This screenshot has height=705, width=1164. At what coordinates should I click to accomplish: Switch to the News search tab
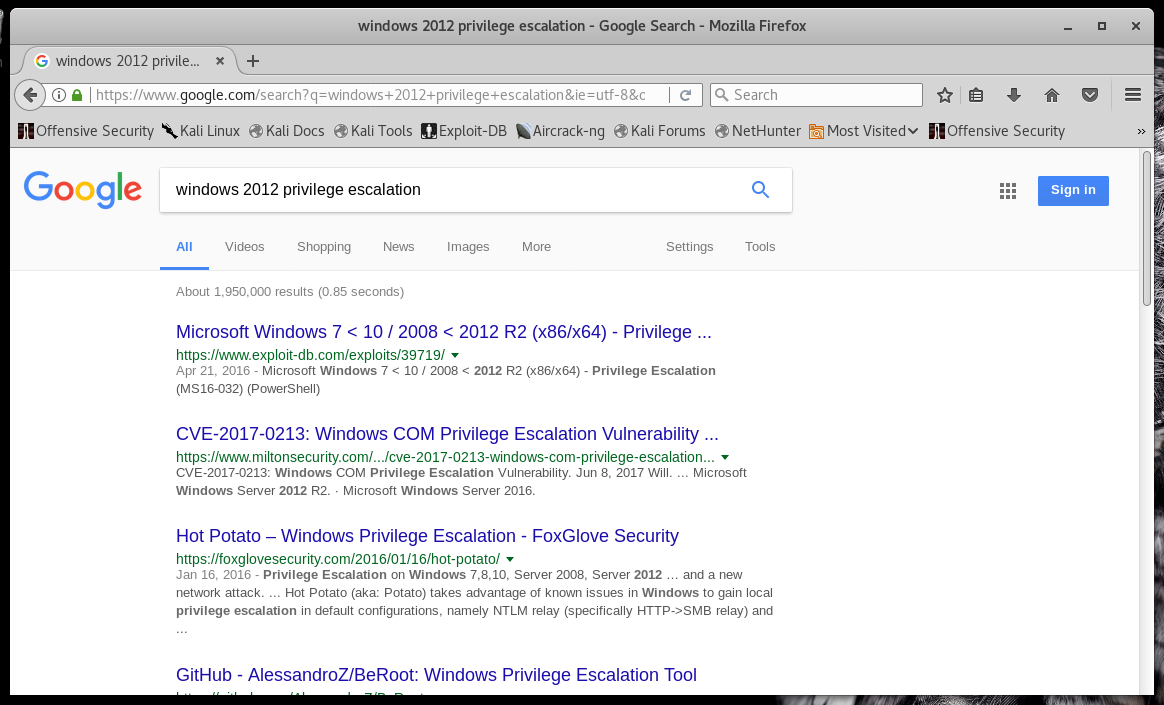coord(398,247)
